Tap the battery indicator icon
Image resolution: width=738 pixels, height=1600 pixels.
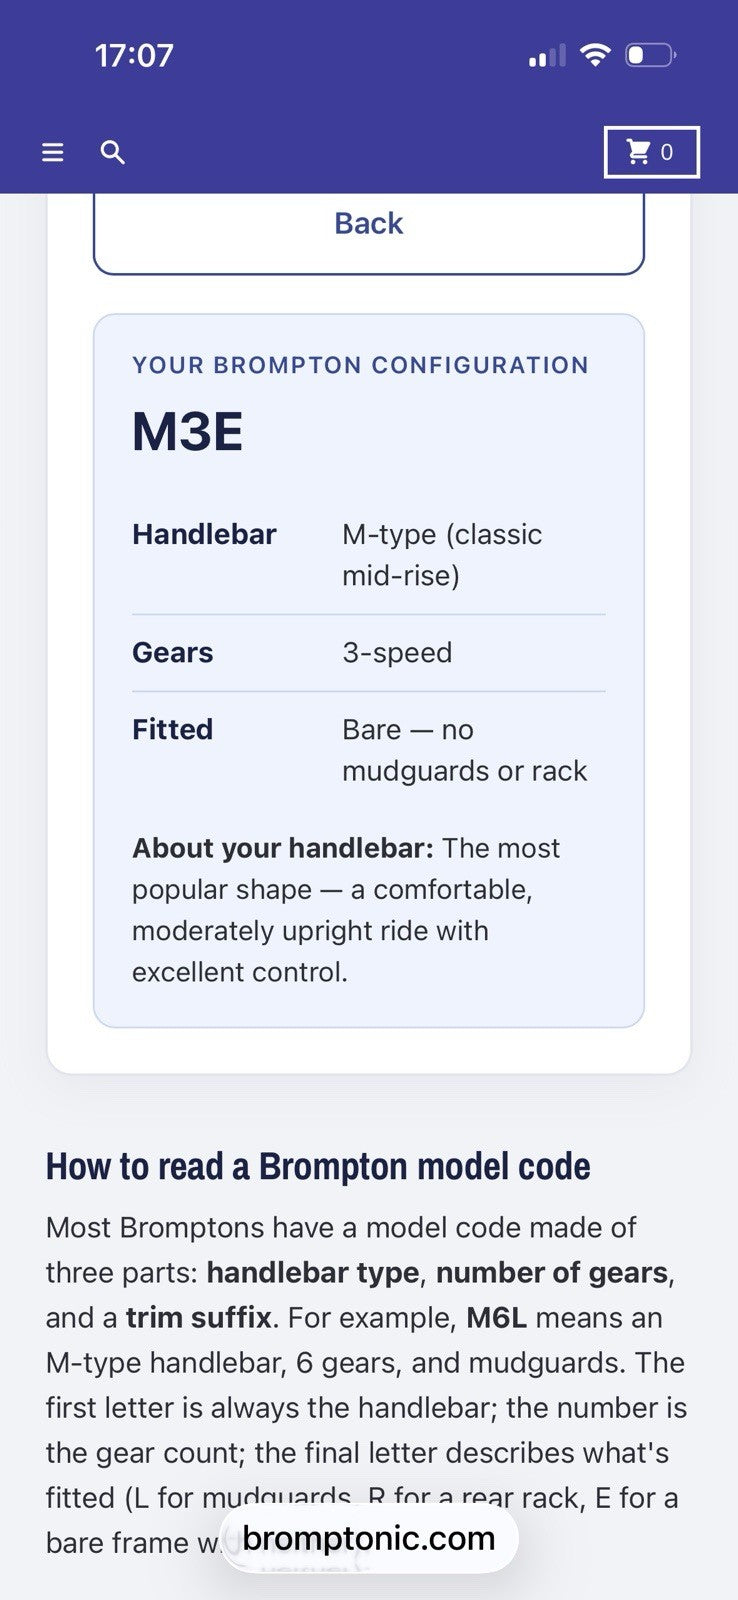pyautogui.click(x=651, y=55)
